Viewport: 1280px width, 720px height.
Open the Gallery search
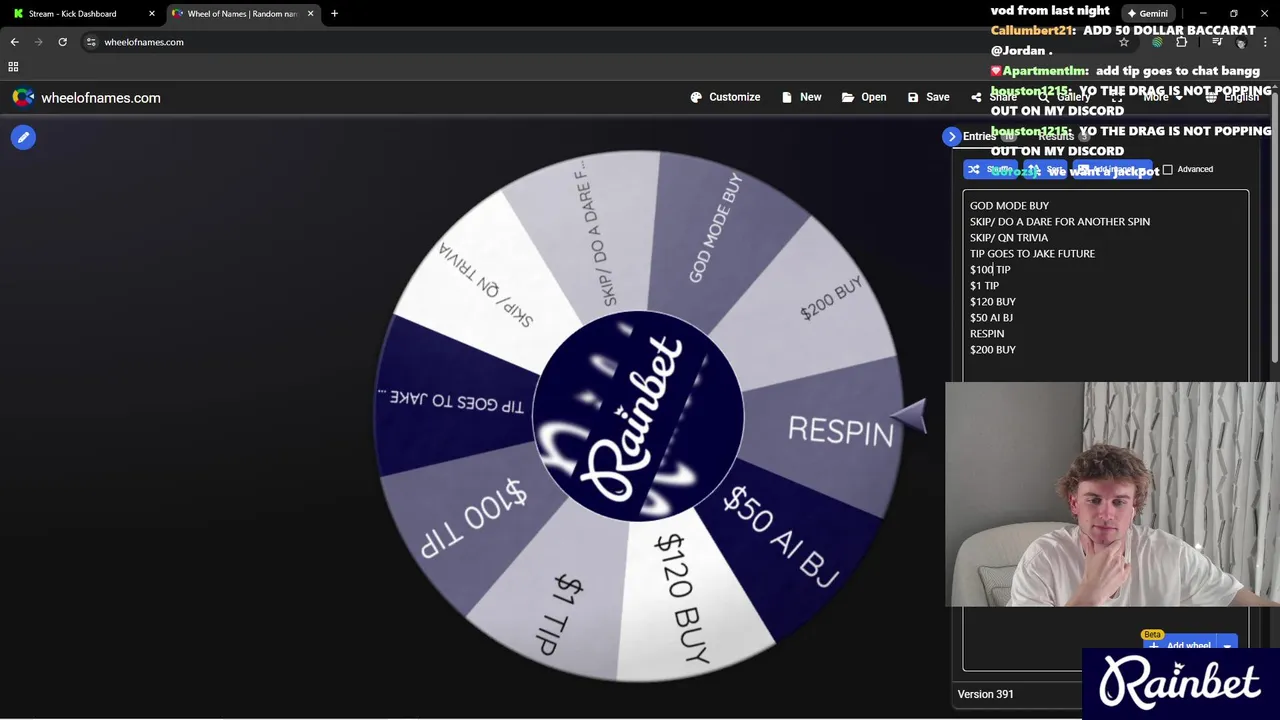click(1065, 97)
